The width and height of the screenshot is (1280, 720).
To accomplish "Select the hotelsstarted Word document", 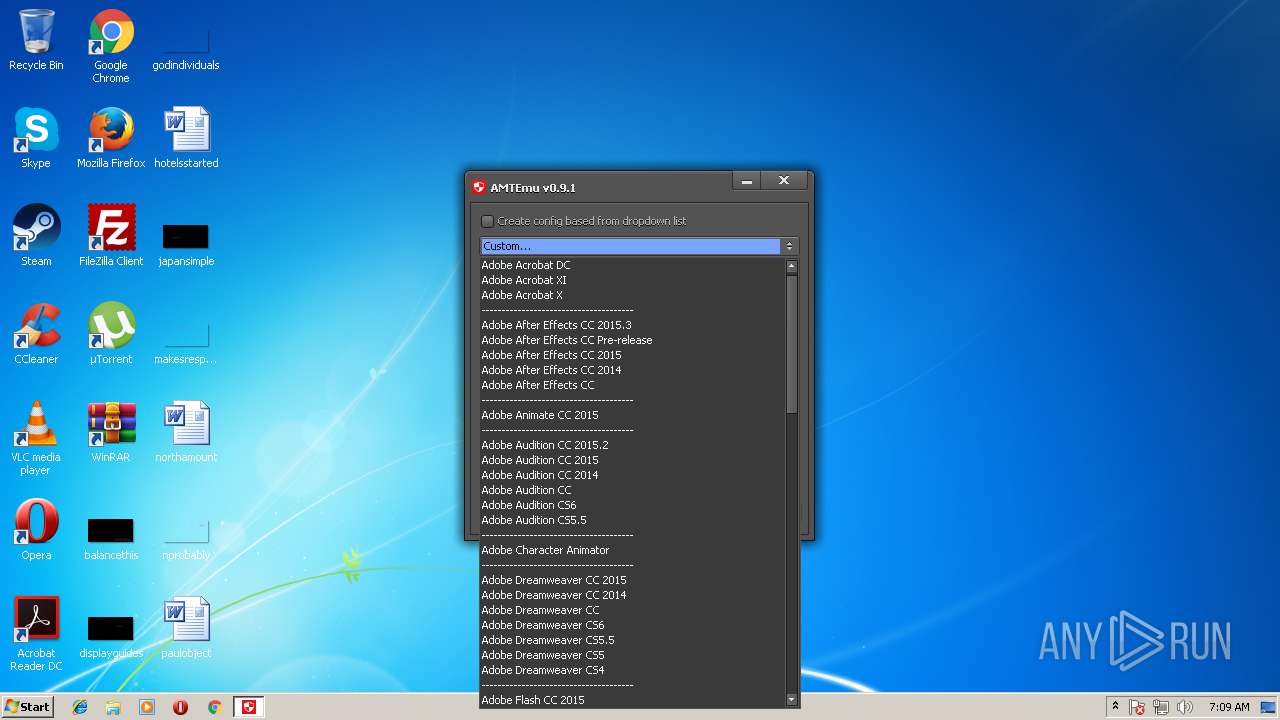I will (x=186, y=138).
